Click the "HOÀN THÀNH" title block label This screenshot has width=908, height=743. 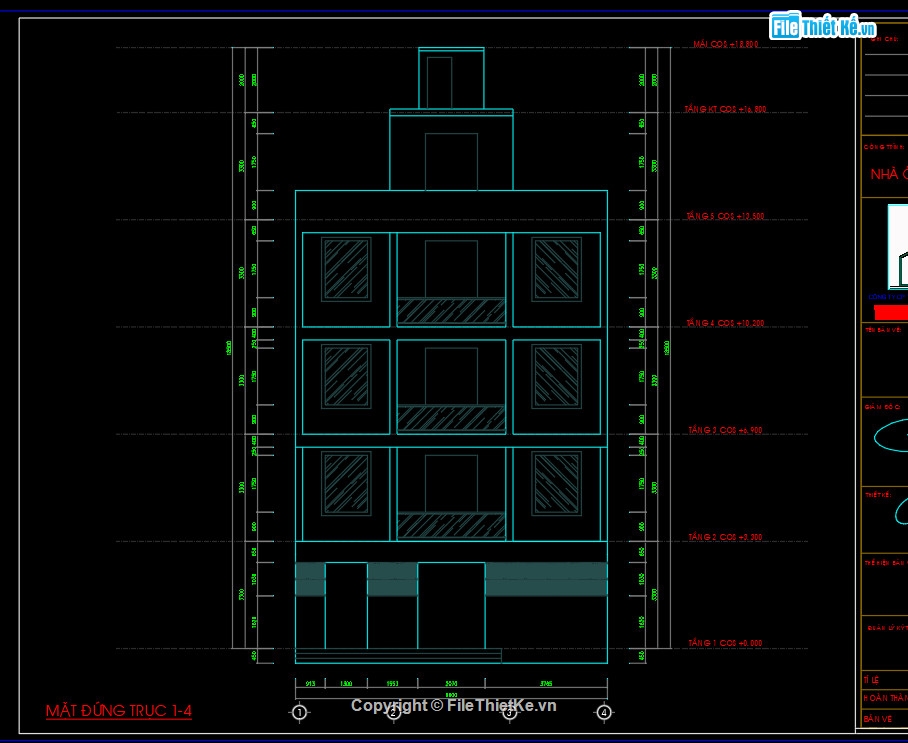(x=885, y=698)
